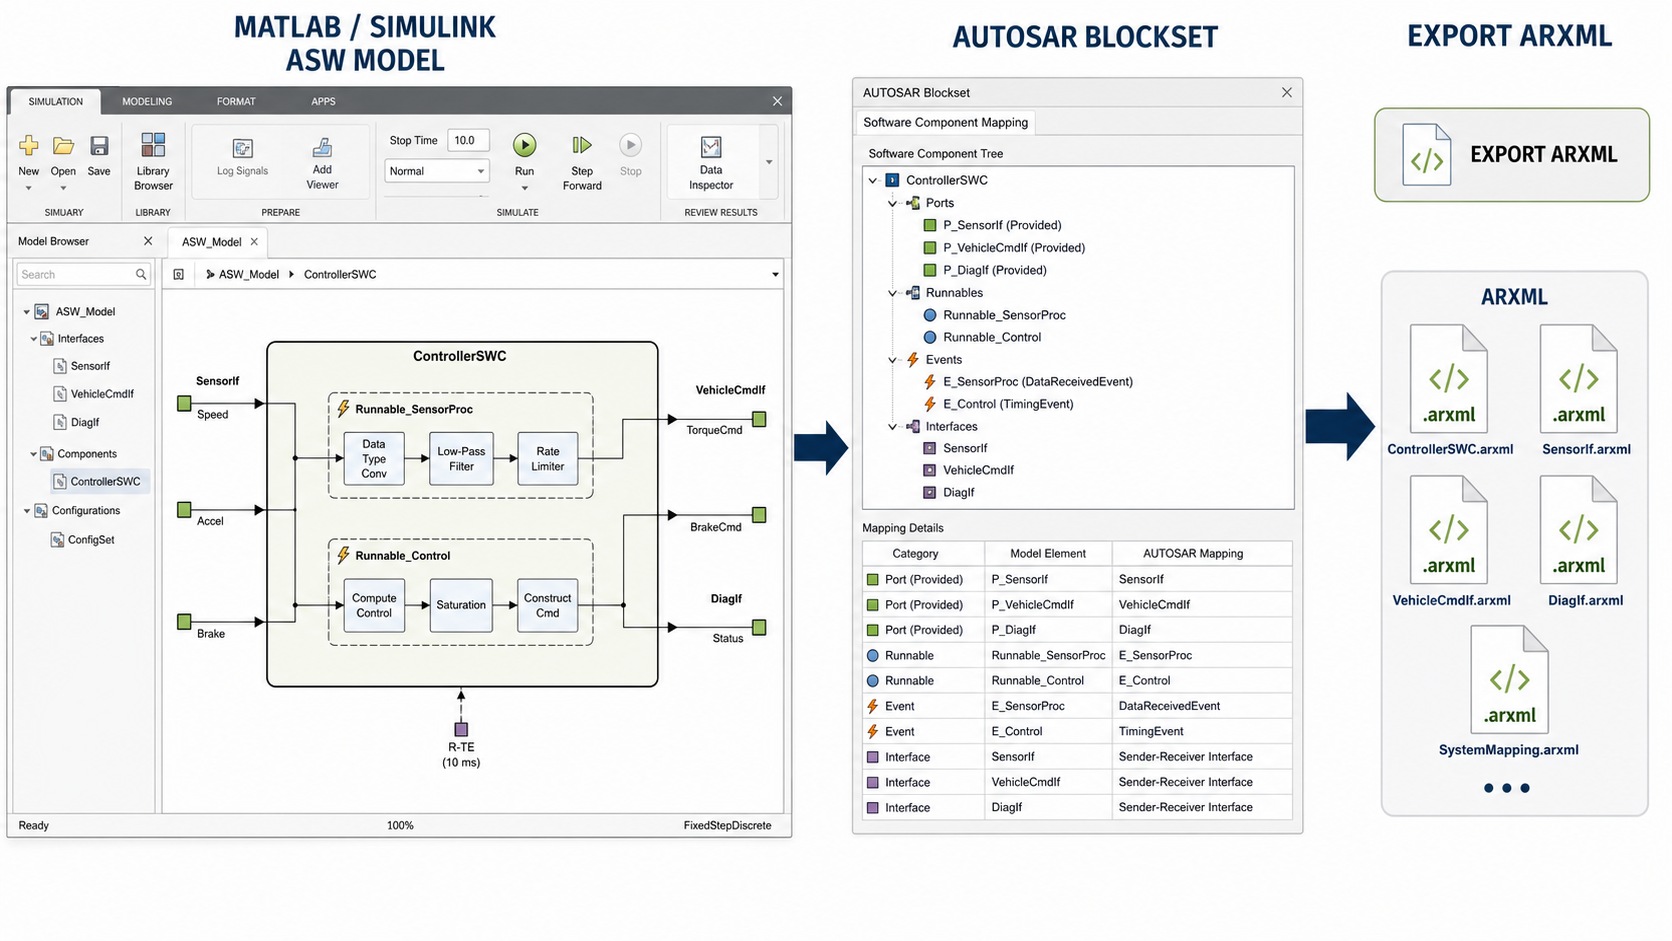Expand the toolstrip overflow arrow

click(x=769, y=162)
